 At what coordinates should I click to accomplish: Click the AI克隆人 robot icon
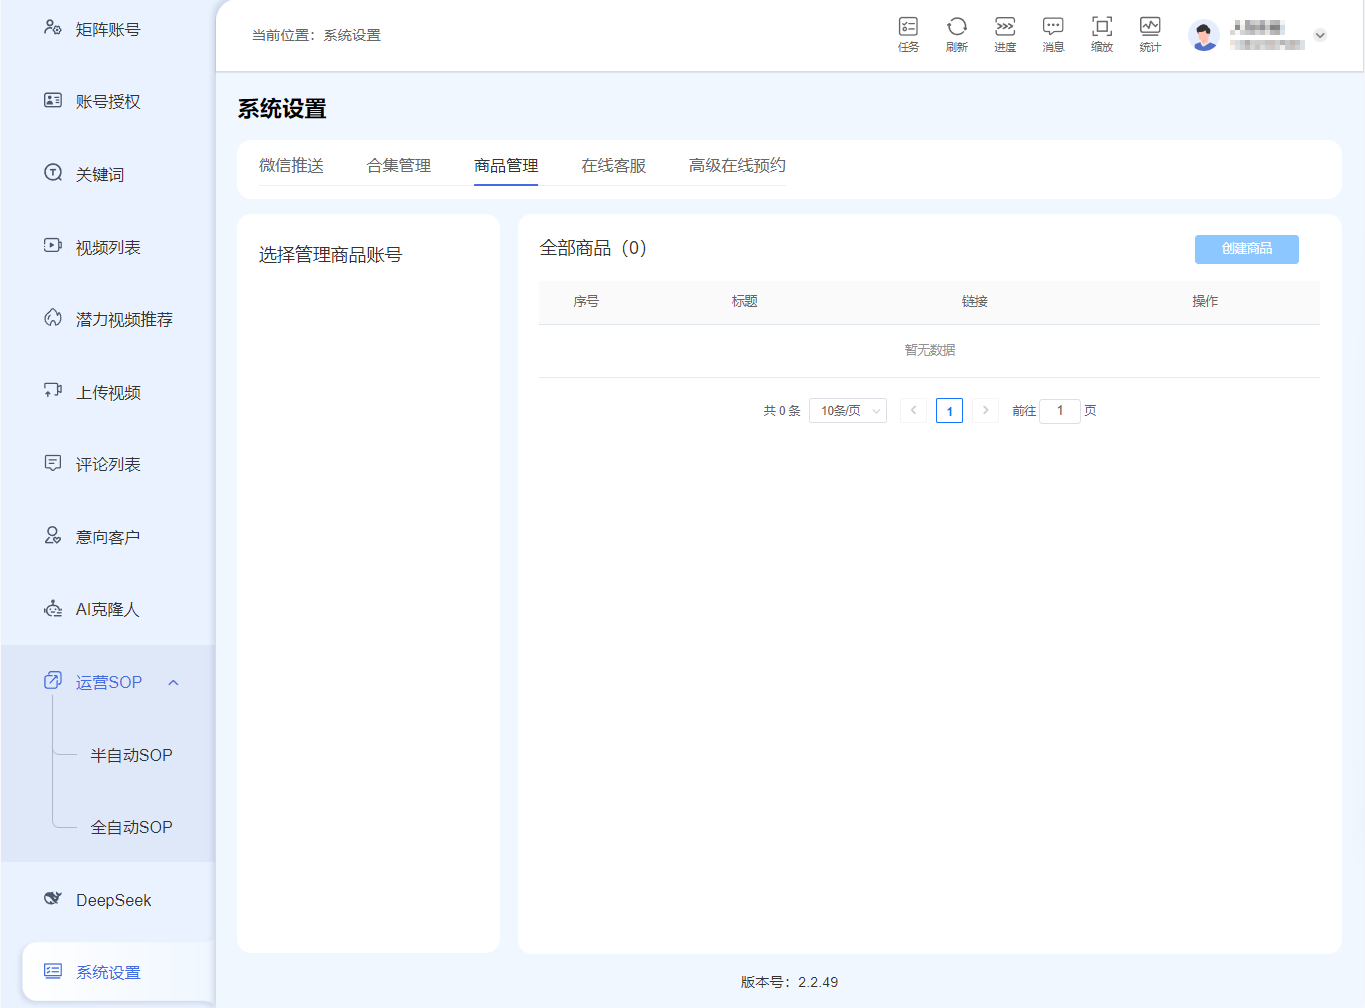tap(53, 608)
